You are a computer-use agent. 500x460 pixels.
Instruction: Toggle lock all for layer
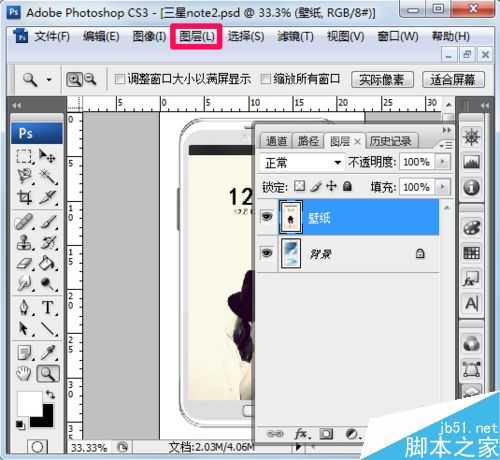click(347, 186)
